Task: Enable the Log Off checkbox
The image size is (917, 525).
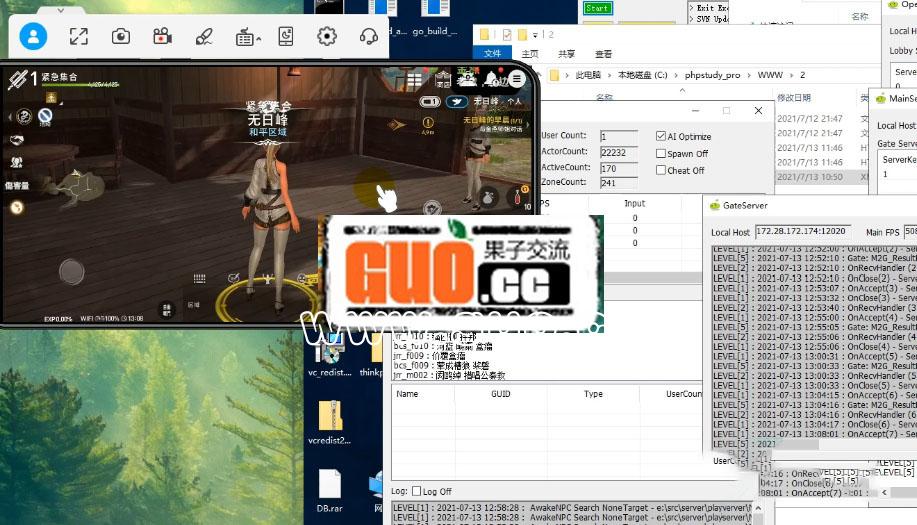Action: tap(416, 491)
